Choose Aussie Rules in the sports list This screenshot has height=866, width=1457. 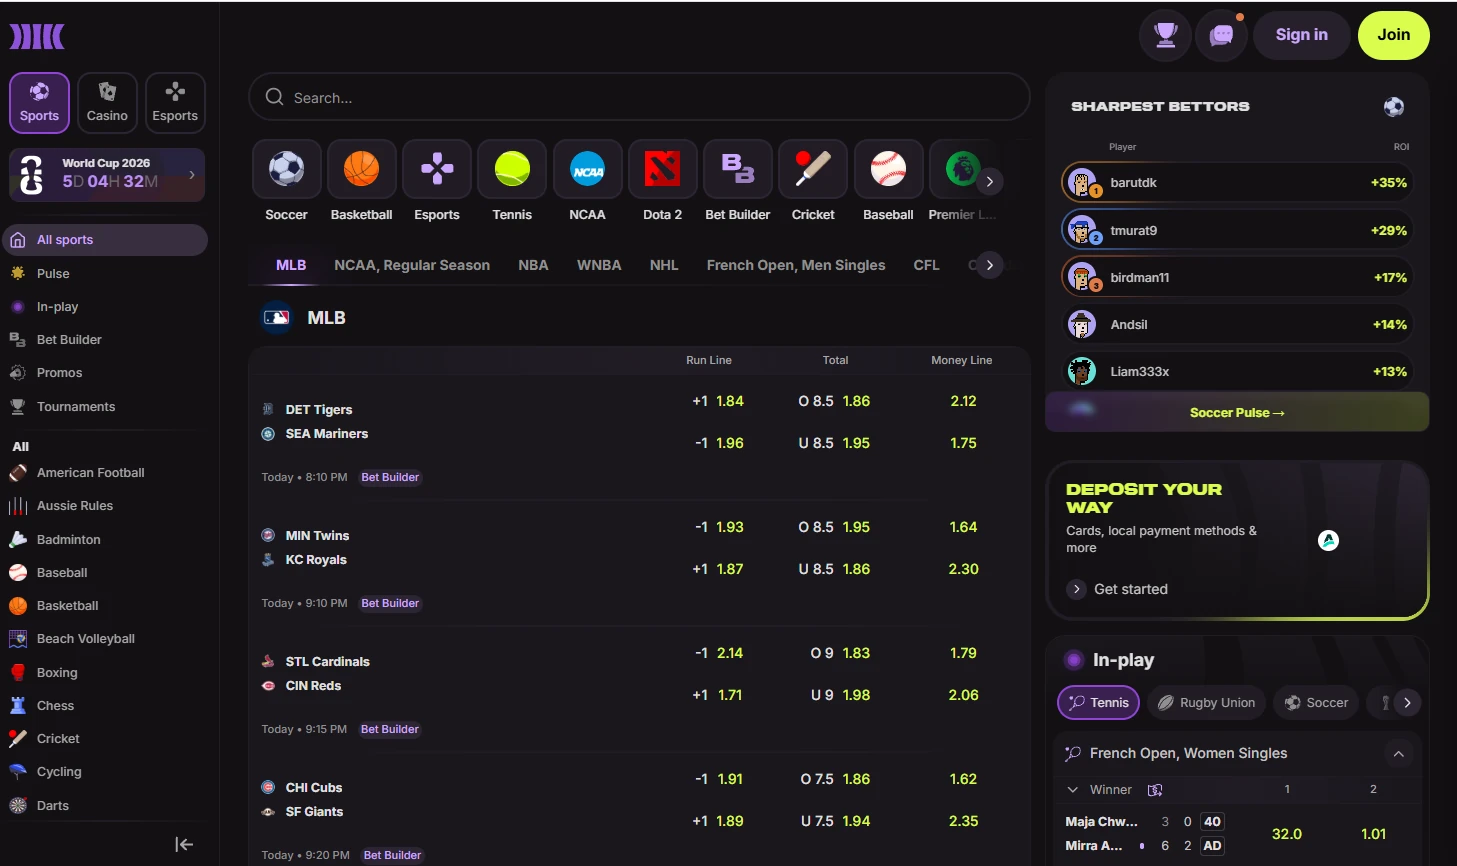click(75, 505)
